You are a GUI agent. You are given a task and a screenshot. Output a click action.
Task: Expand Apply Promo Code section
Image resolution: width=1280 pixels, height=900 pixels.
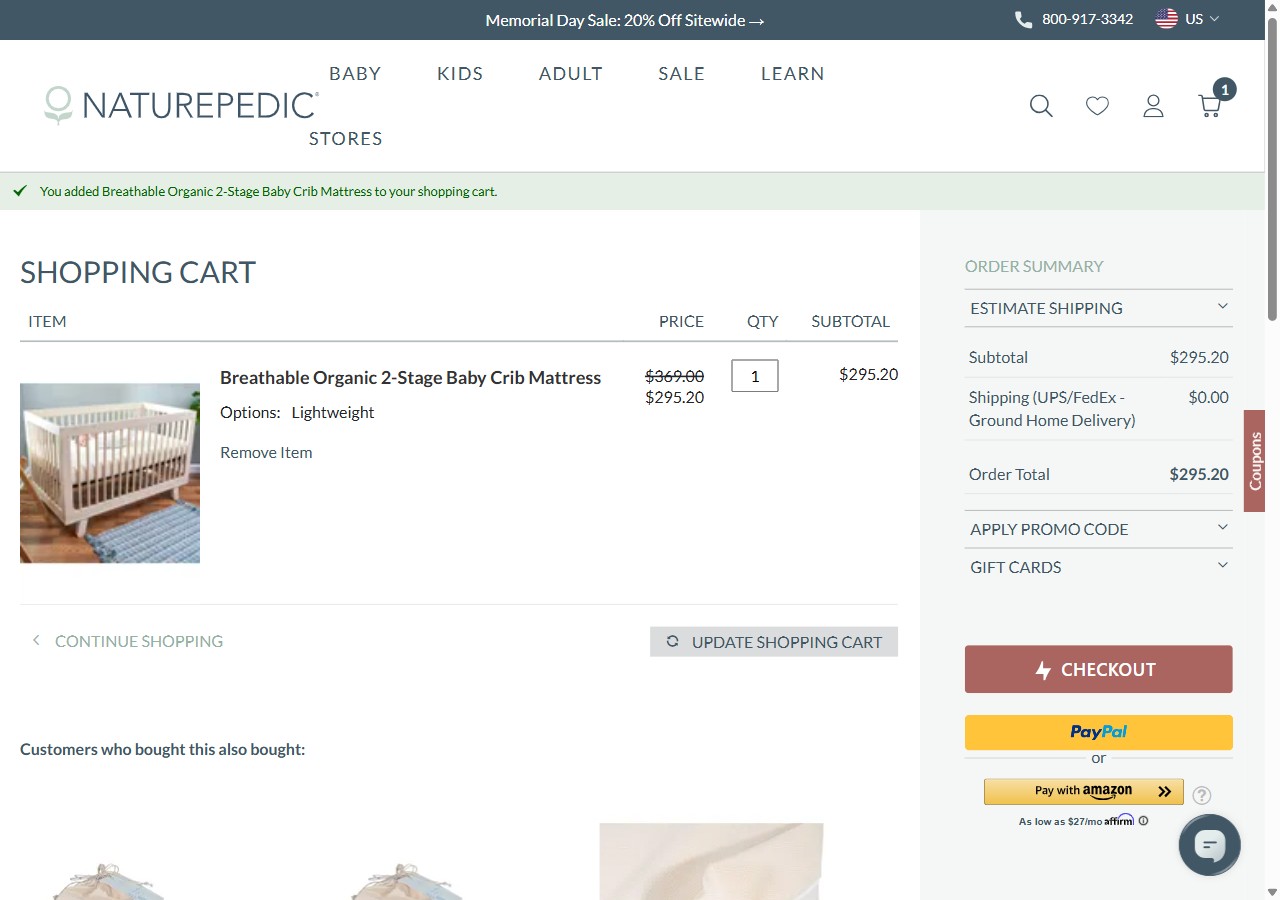pos(1099,529)
